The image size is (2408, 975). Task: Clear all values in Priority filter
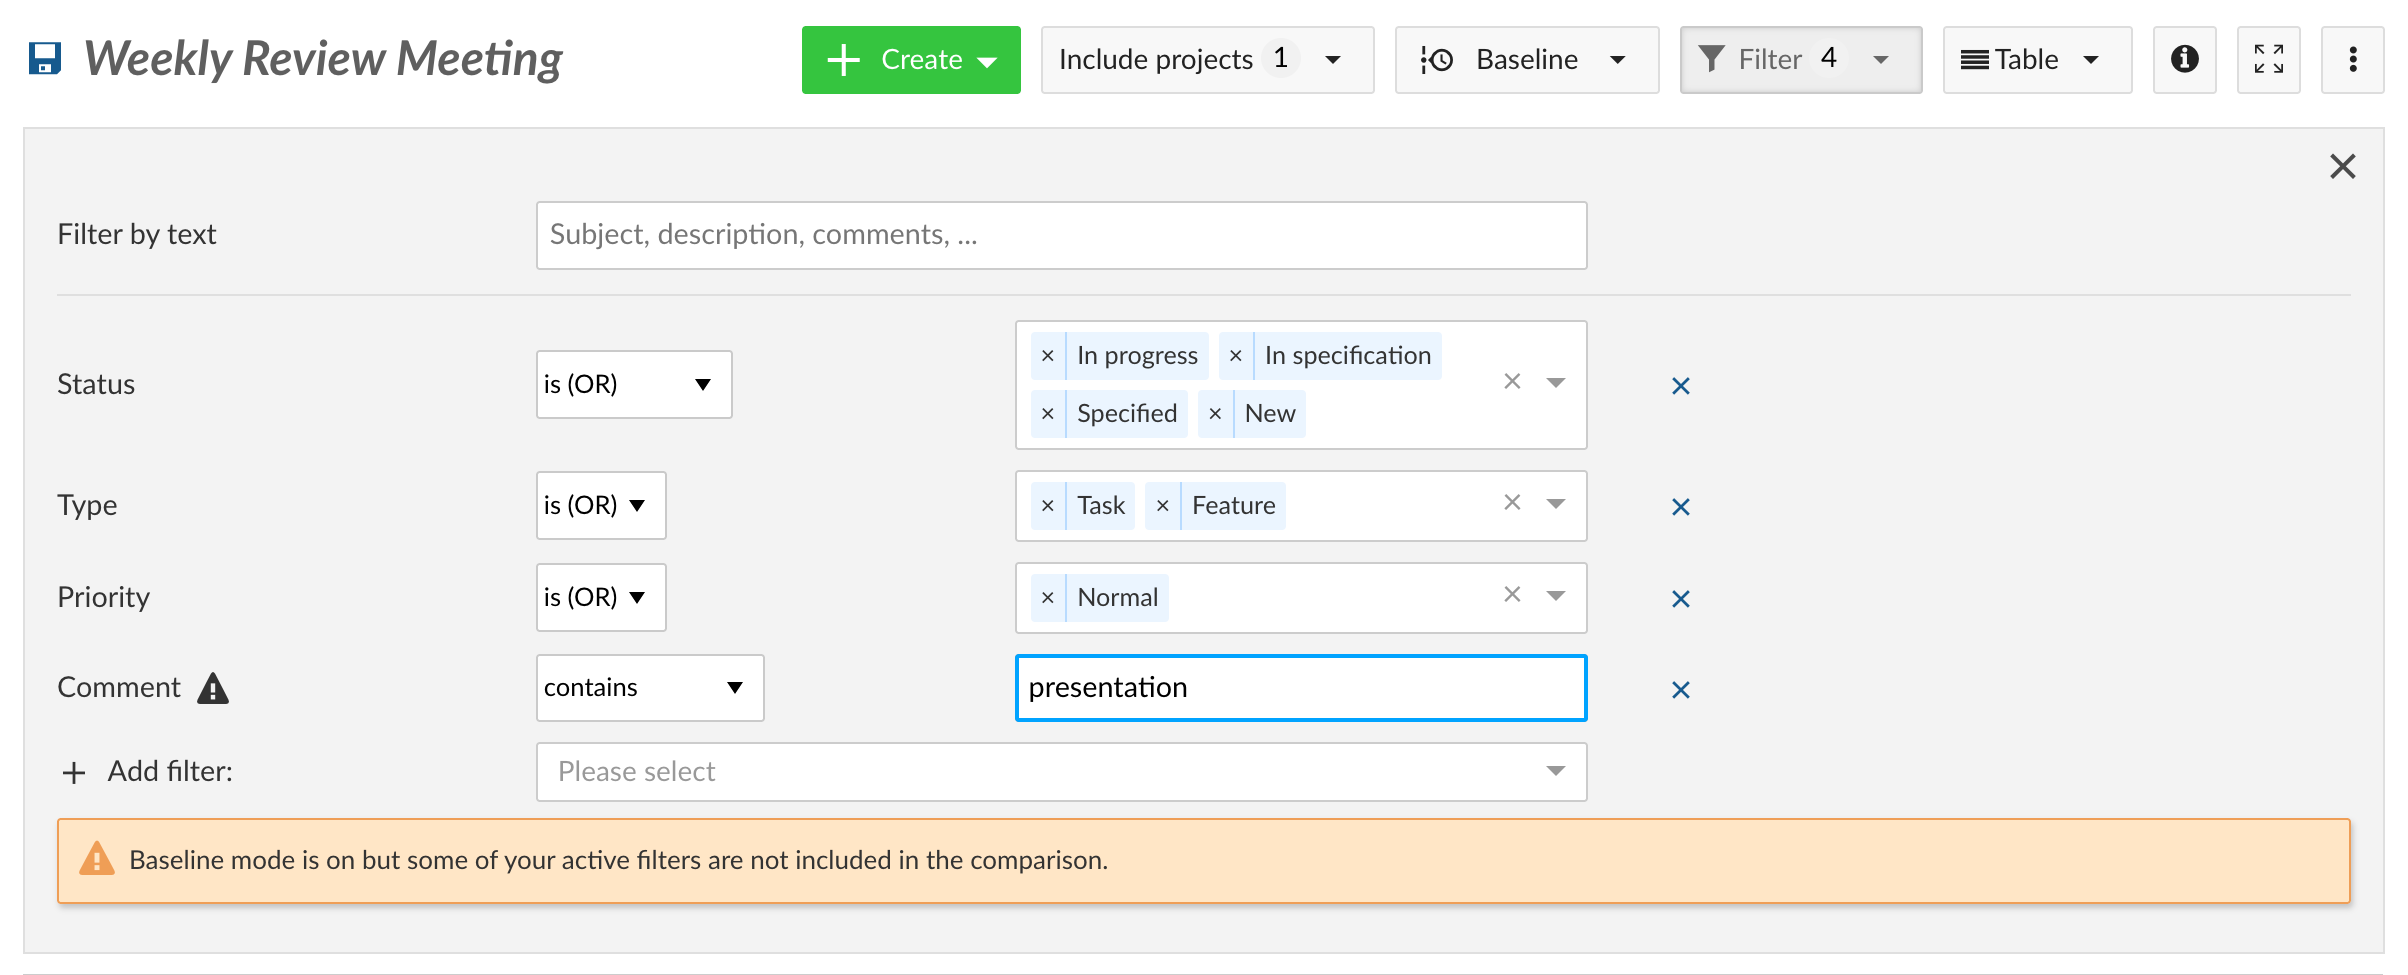tap(1512, 595)
